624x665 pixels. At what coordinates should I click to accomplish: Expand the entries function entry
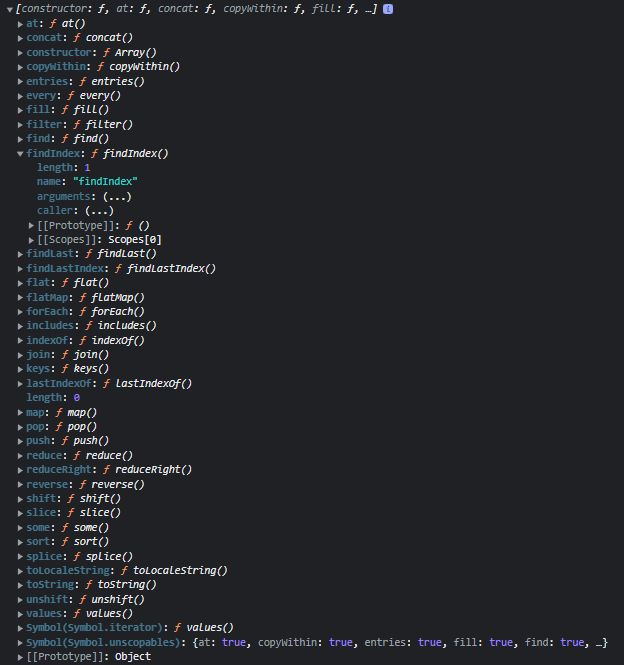(20, 81)
